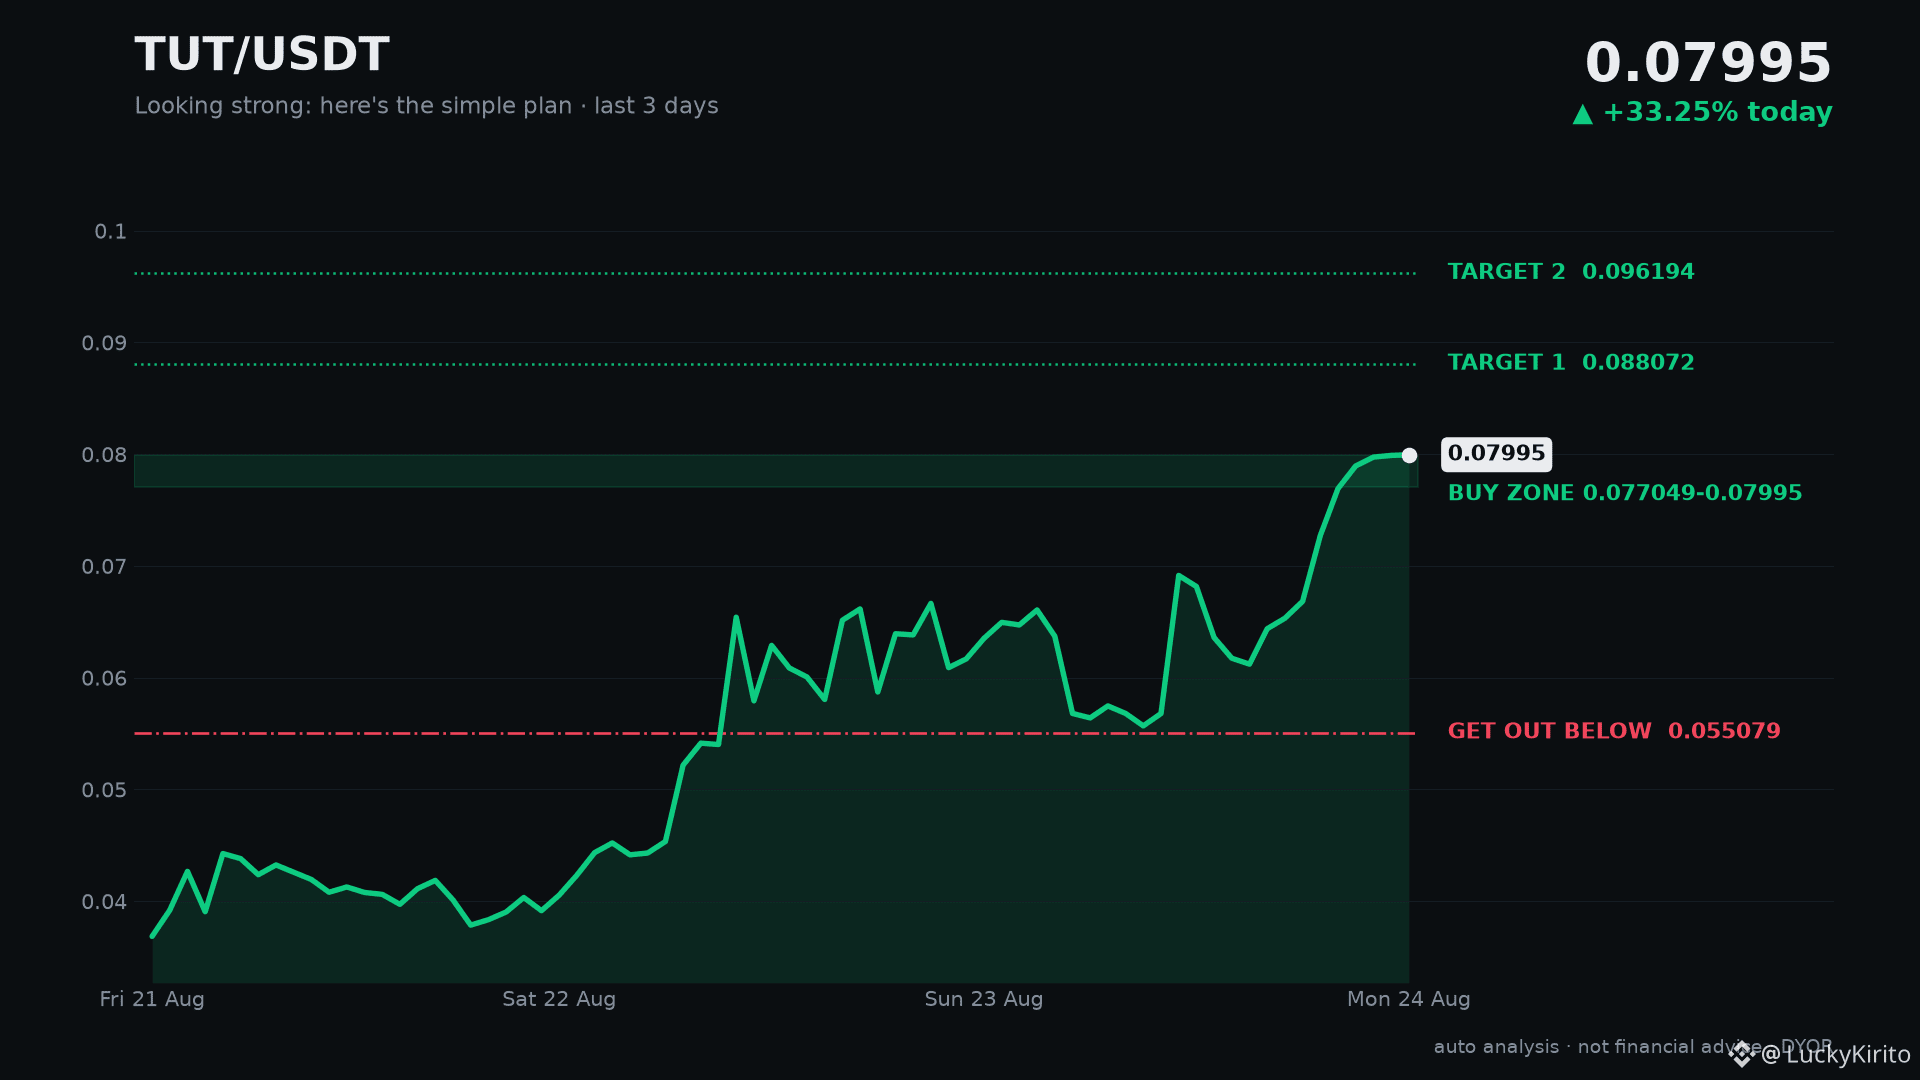Click the 0.04 y-axis label
The image size is (1920, 1080).
[104, 902]
